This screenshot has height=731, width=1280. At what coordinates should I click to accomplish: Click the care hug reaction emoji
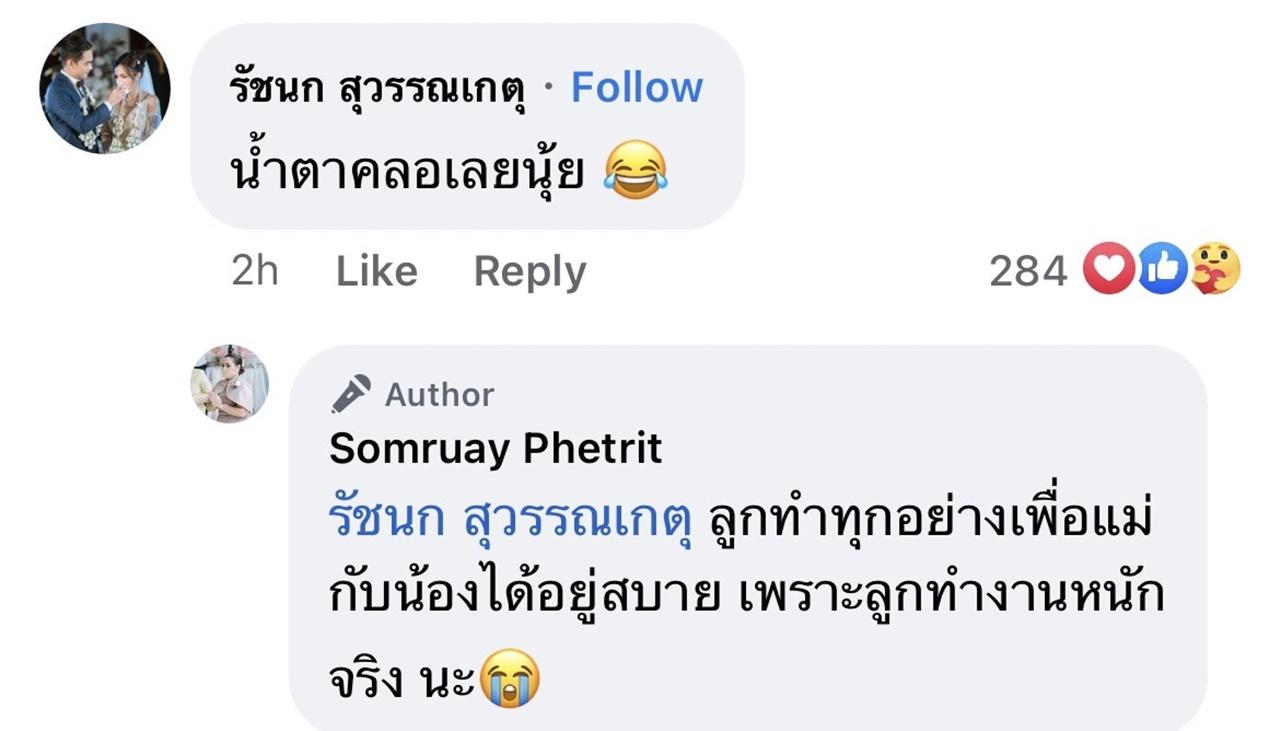[1215, 270]
